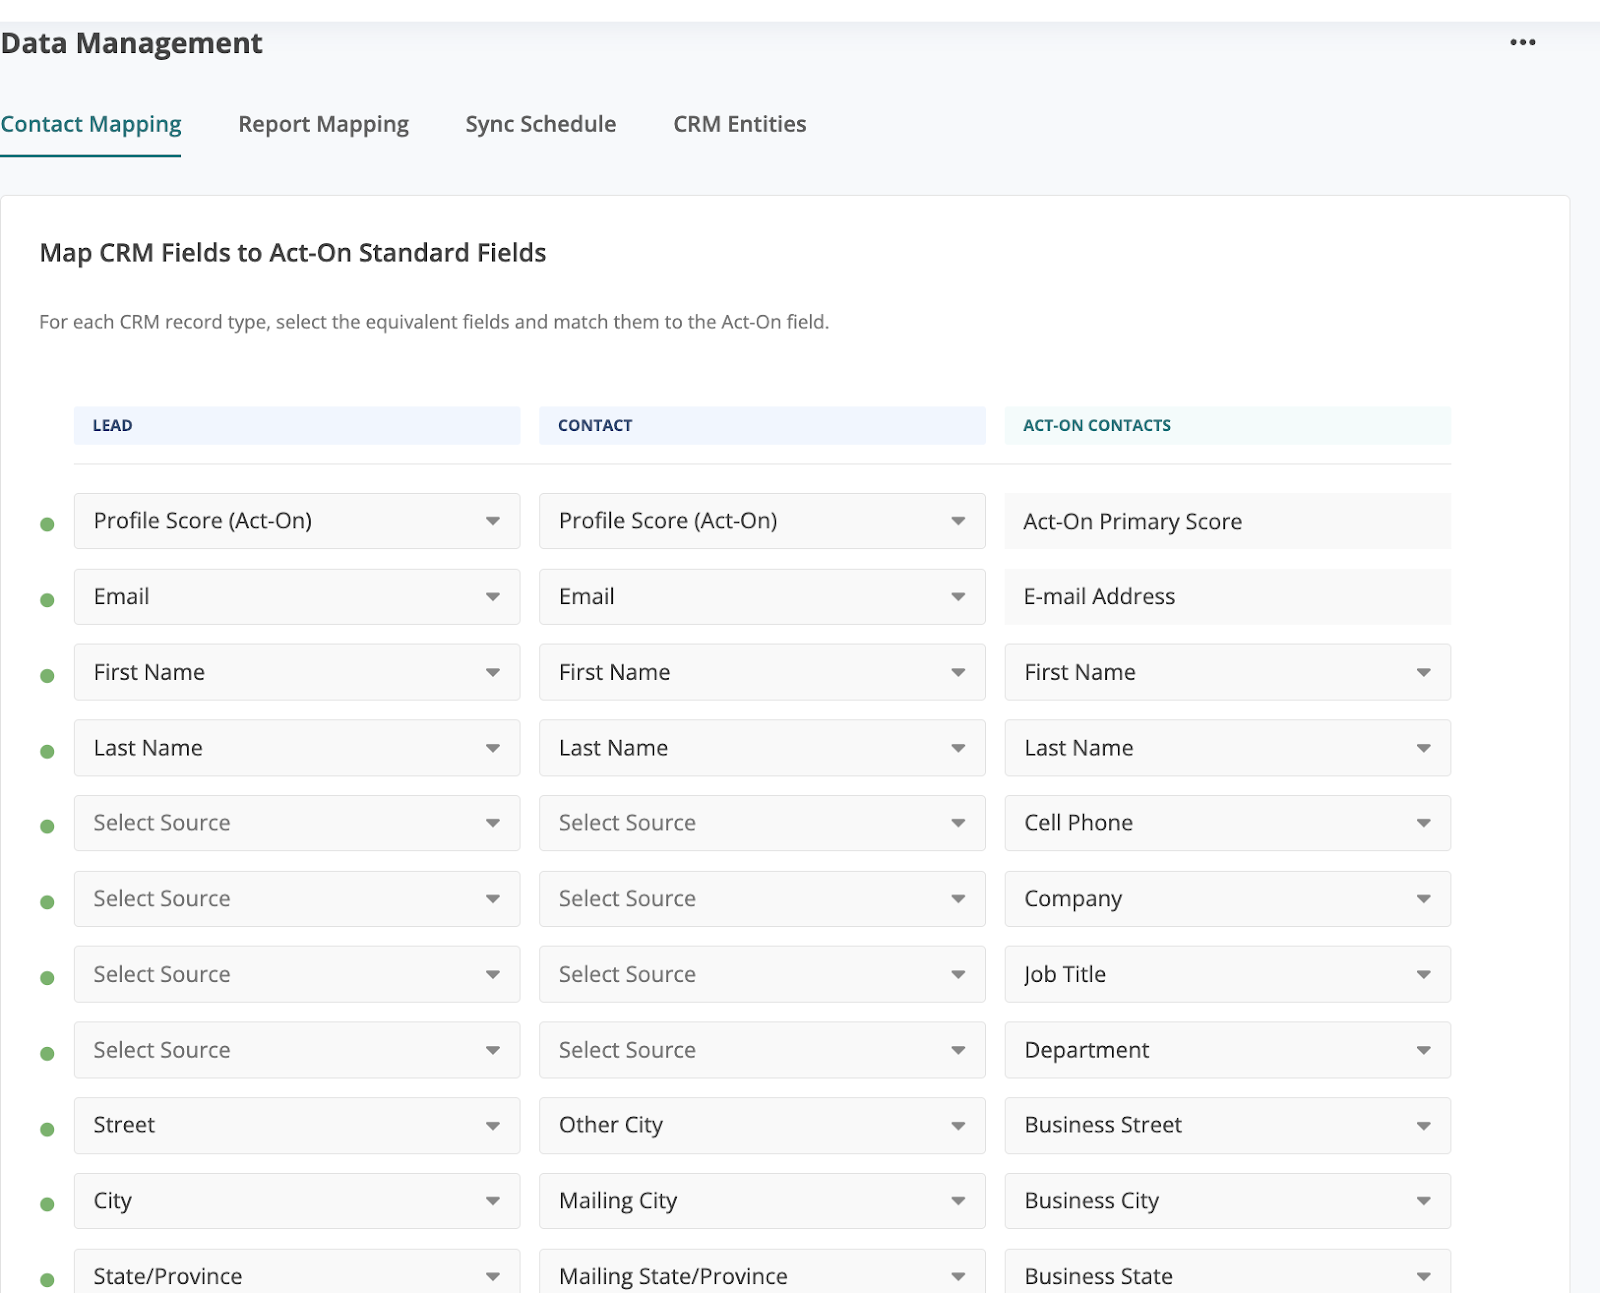The width and height of the screenshot is (1600, 1293).
Task: Open Act-On Business City dropdown
Action: point(1227,1201)
